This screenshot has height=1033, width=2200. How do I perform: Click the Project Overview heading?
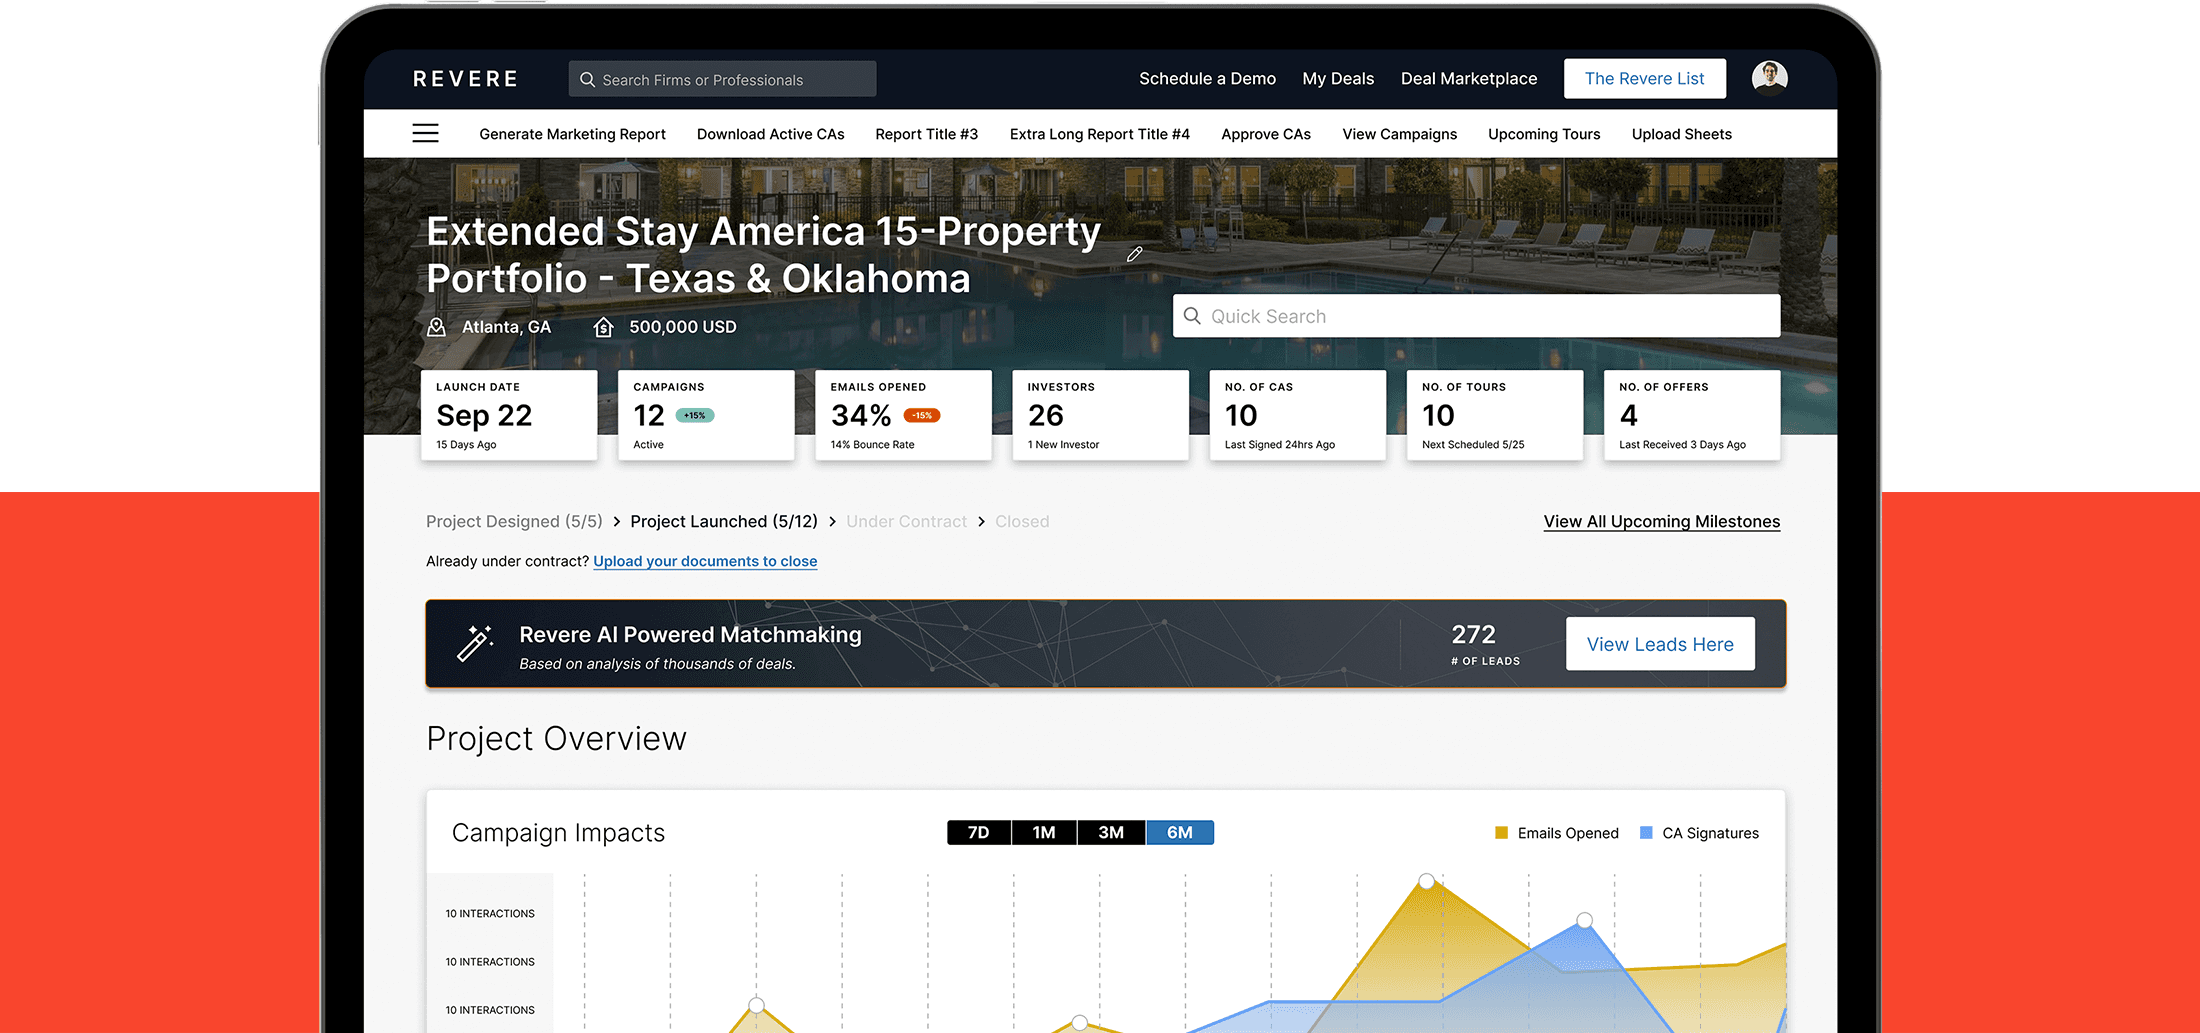pos(556,739)
